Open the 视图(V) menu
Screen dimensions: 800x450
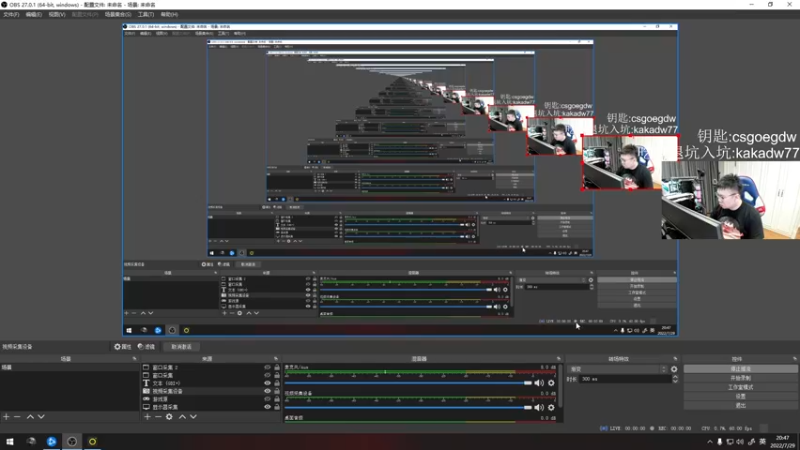point(57,14)
